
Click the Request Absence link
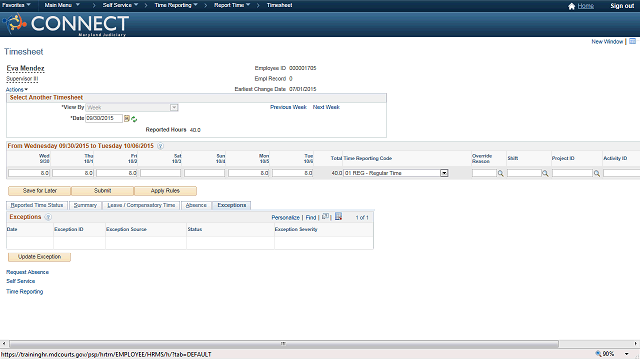tap(27, 272)
